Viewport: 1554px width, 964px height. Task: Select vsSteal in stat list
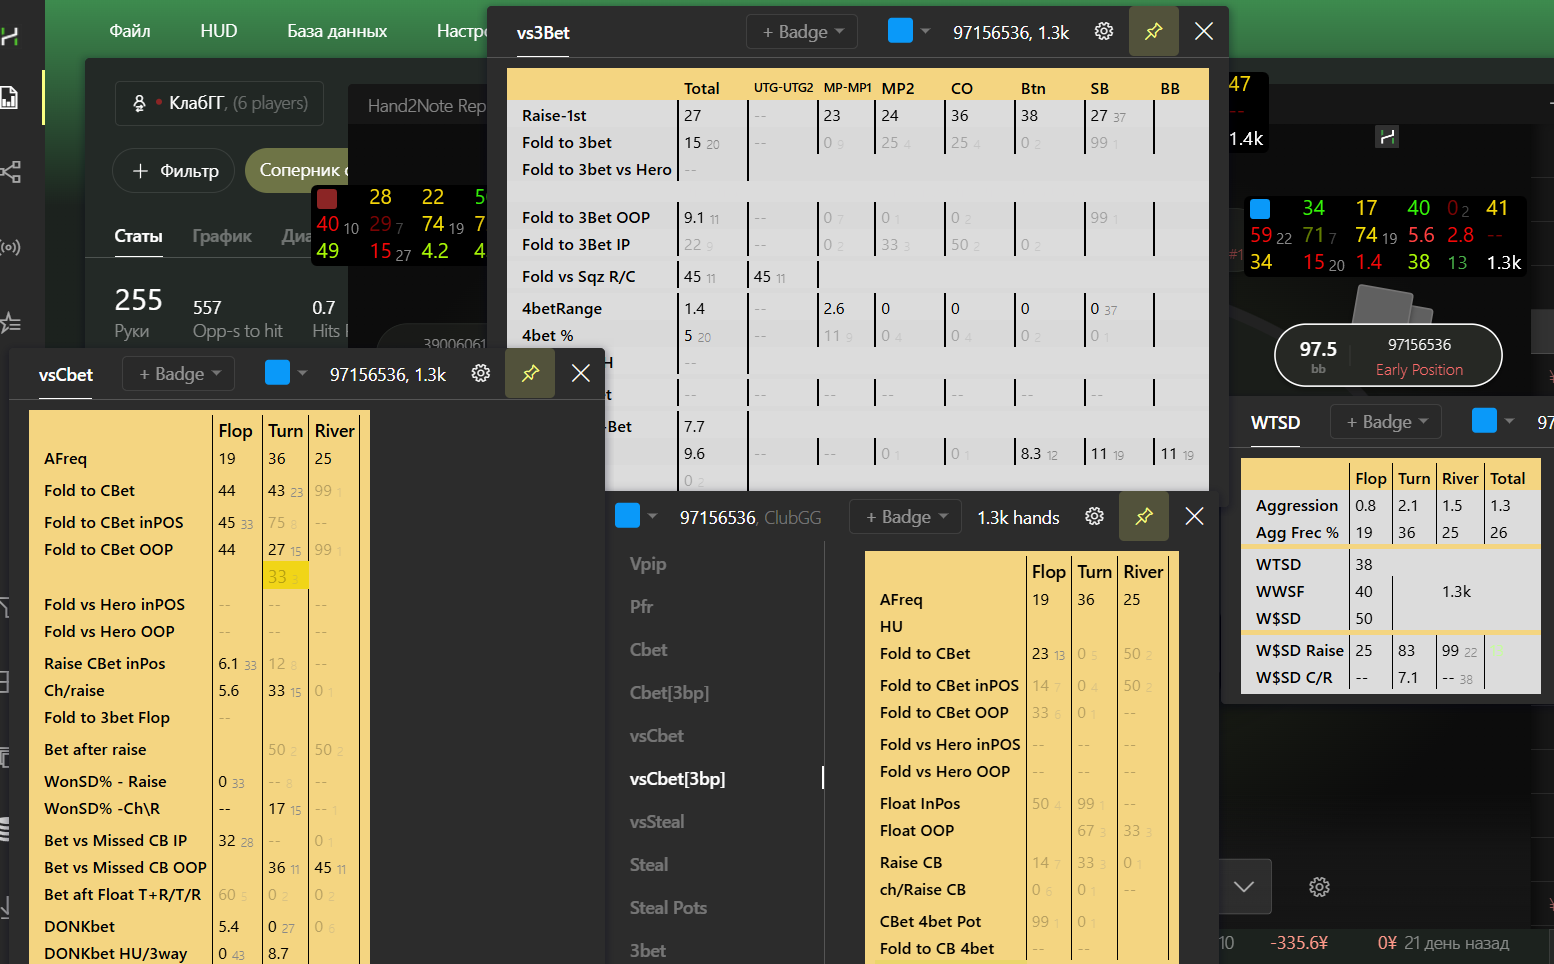coord(657,822)
